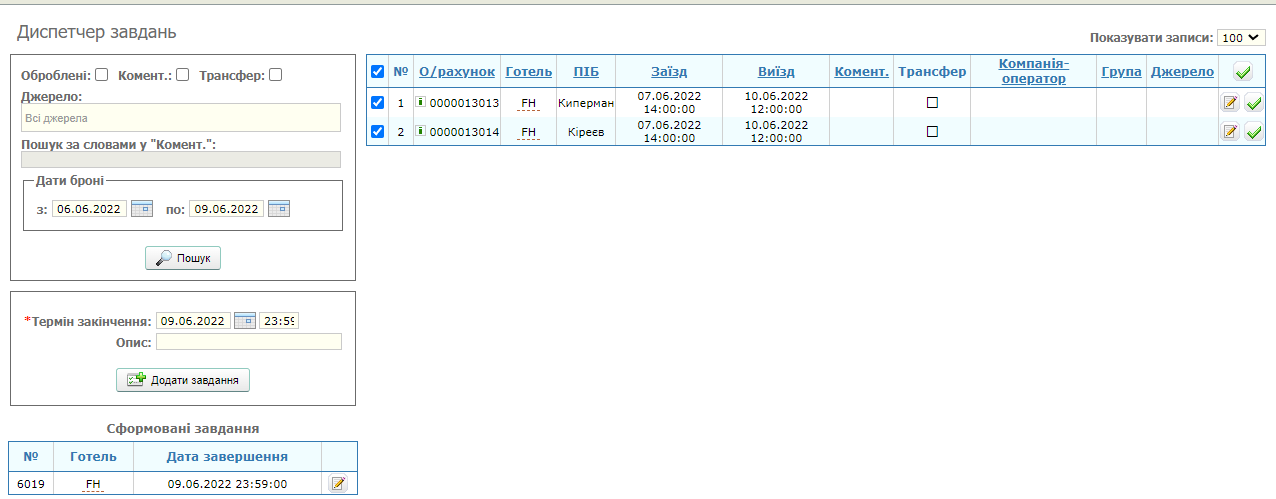The height and width of the screenshot is (499, 1276).
Task: Uncheck the select-all checkbox in table header
Action: (377, 72)
